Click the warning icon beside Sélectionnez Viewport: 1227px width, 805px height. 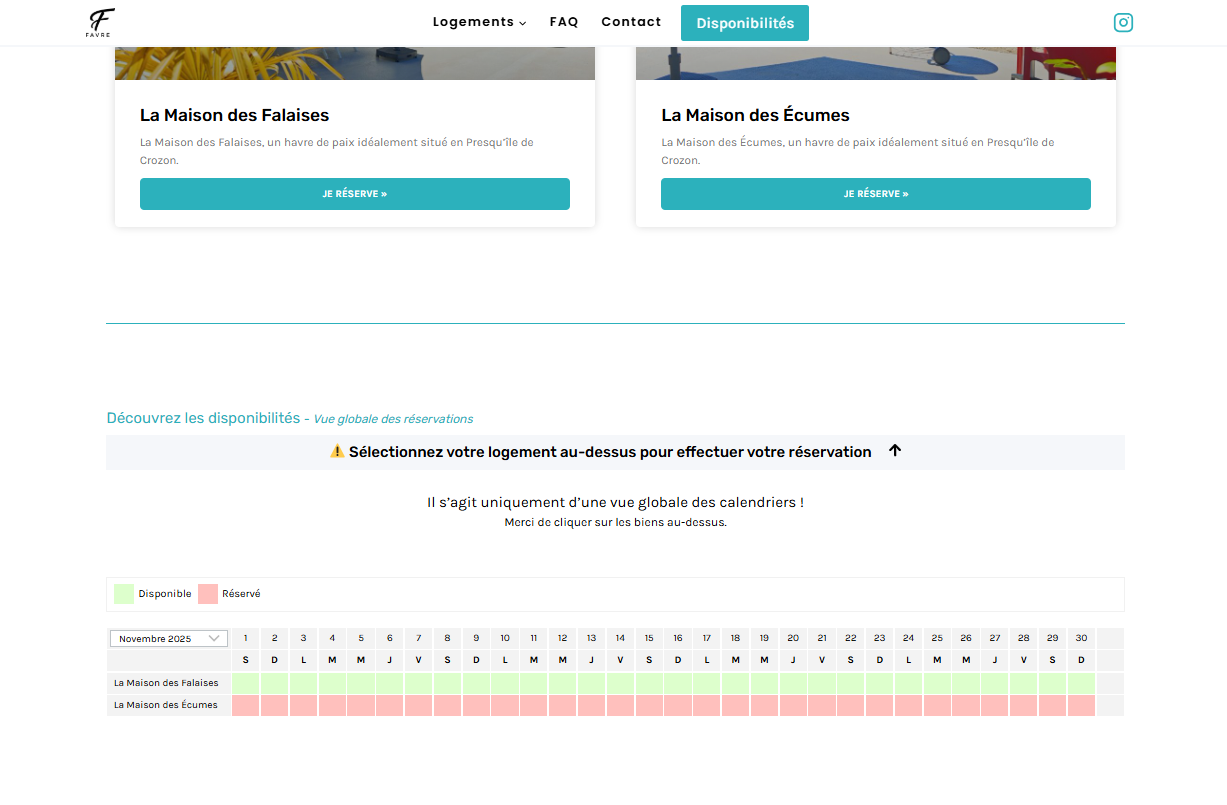coord(337,452)
